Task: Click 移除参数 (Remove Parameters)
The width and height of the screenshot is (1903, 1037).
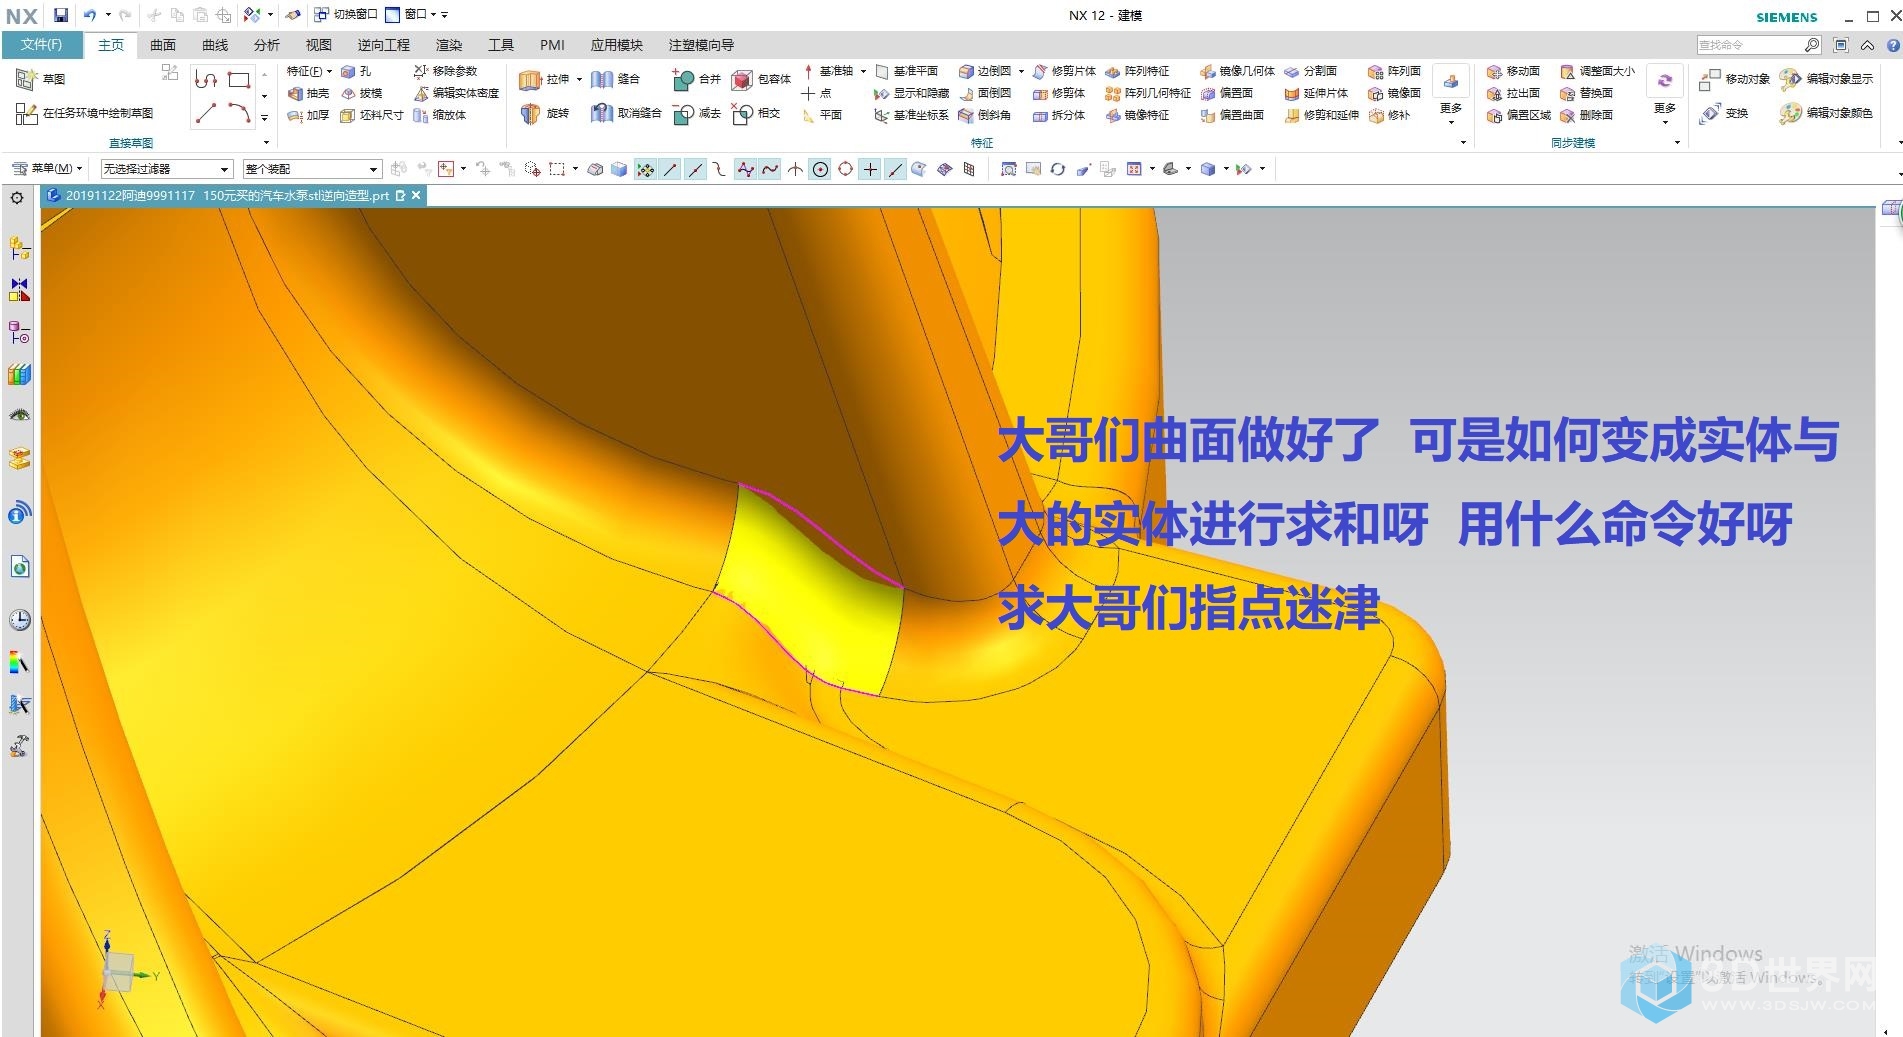Action: click(446, 71)
